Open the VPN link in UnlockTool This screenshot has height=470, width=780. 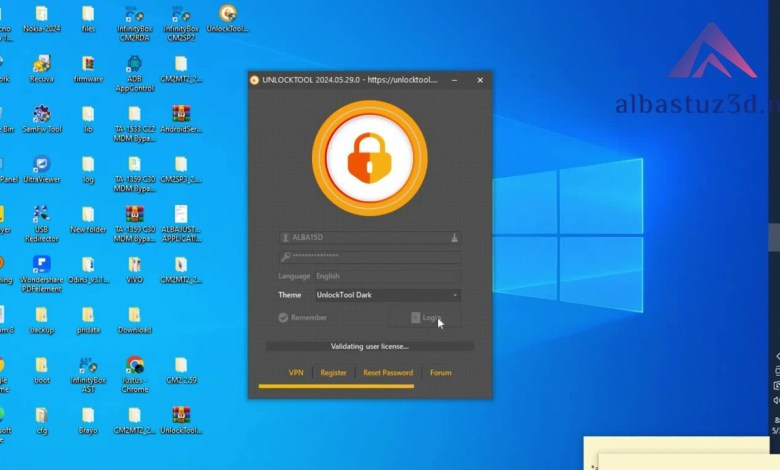pos(296,373)
